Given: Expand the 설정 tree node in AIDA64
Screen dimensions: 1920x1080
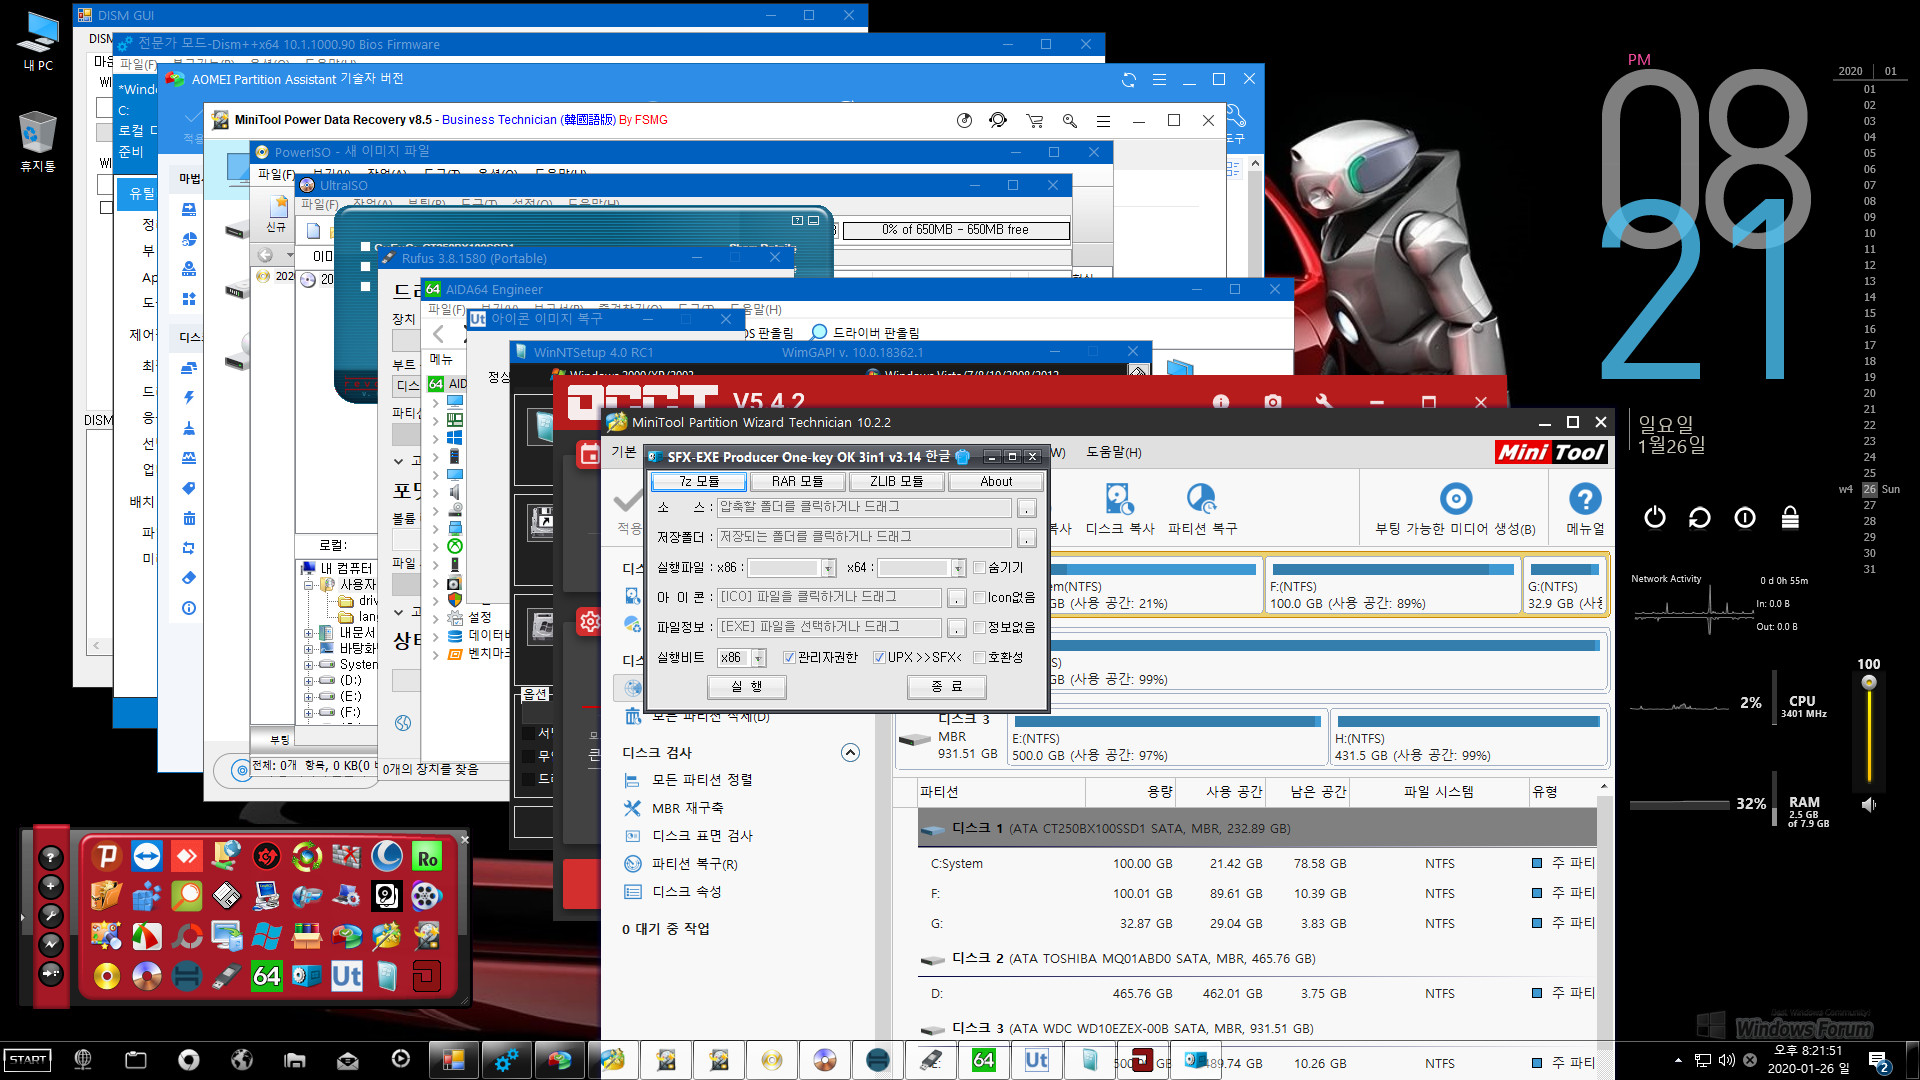Looking at the screenshot, I should pos(435,618).
